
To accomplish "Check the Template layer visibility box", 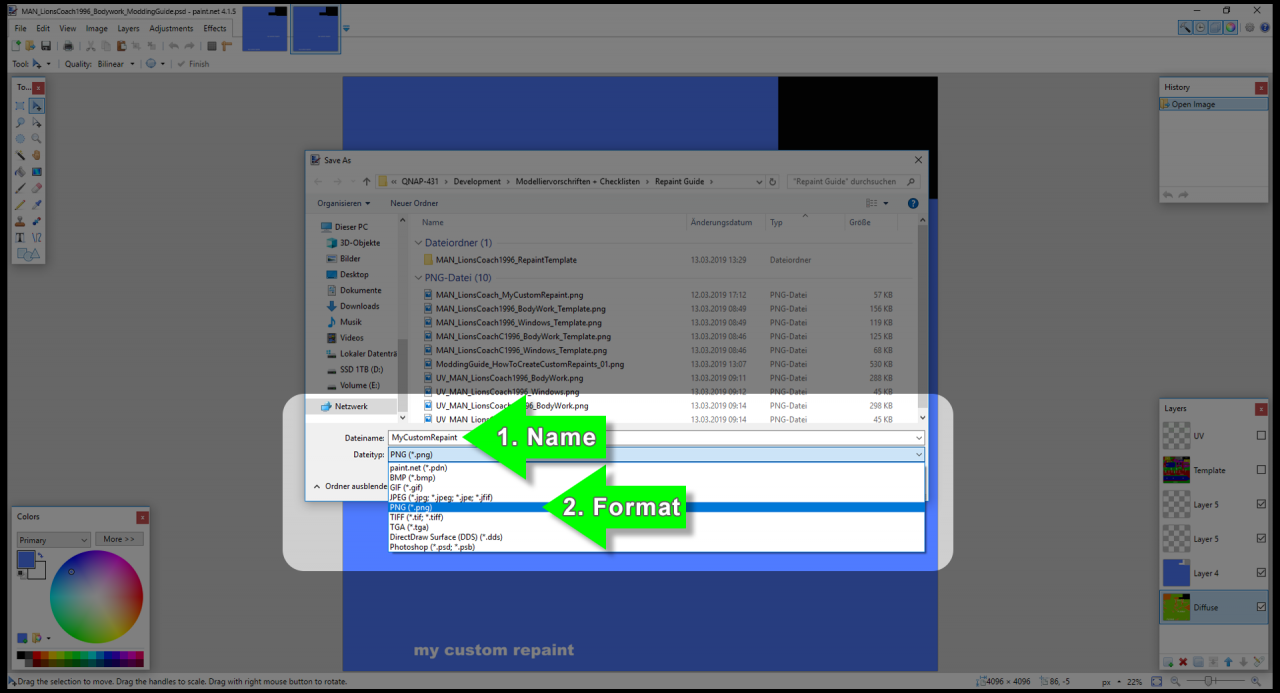I will click(1261, 470).
